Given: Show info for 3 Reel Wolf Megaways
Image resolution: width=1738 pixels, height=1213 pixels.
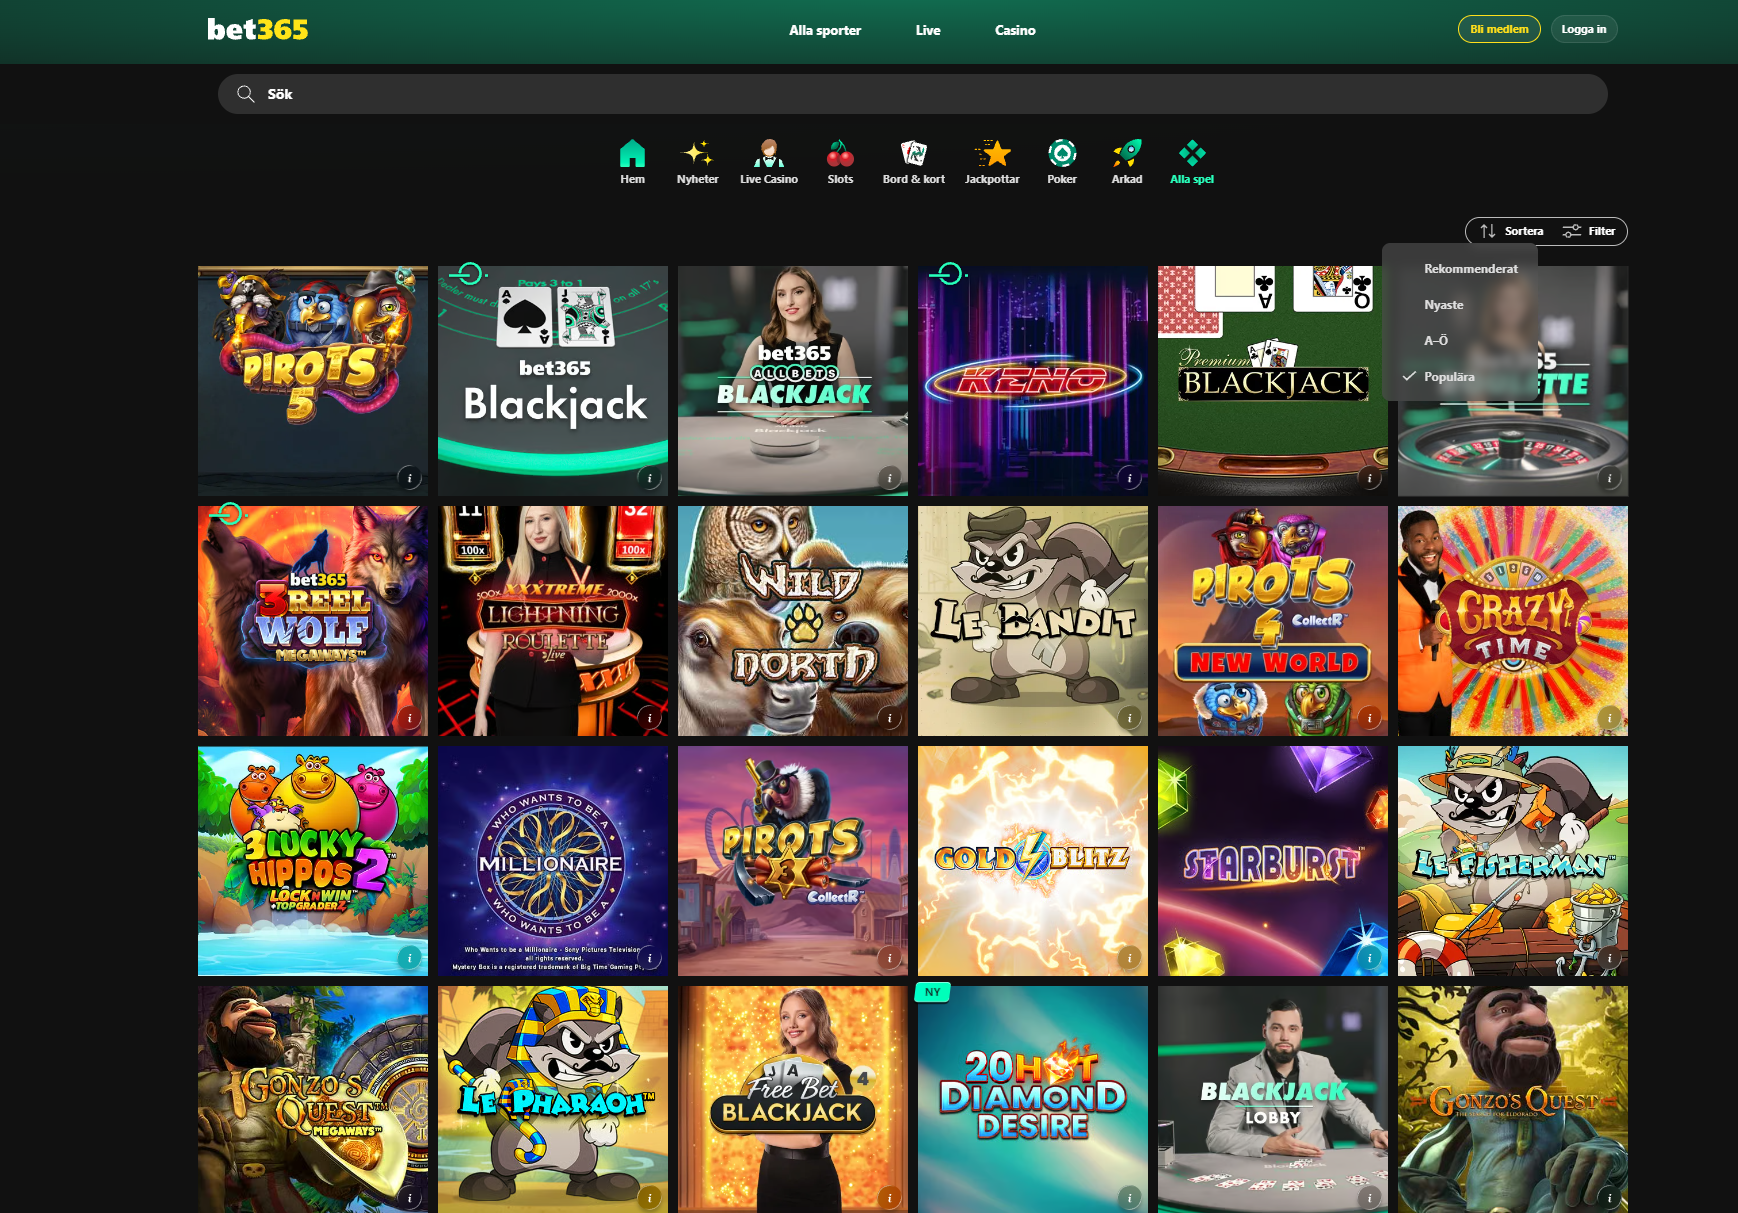Looking at the screenshot, I should tap(409, 718).
